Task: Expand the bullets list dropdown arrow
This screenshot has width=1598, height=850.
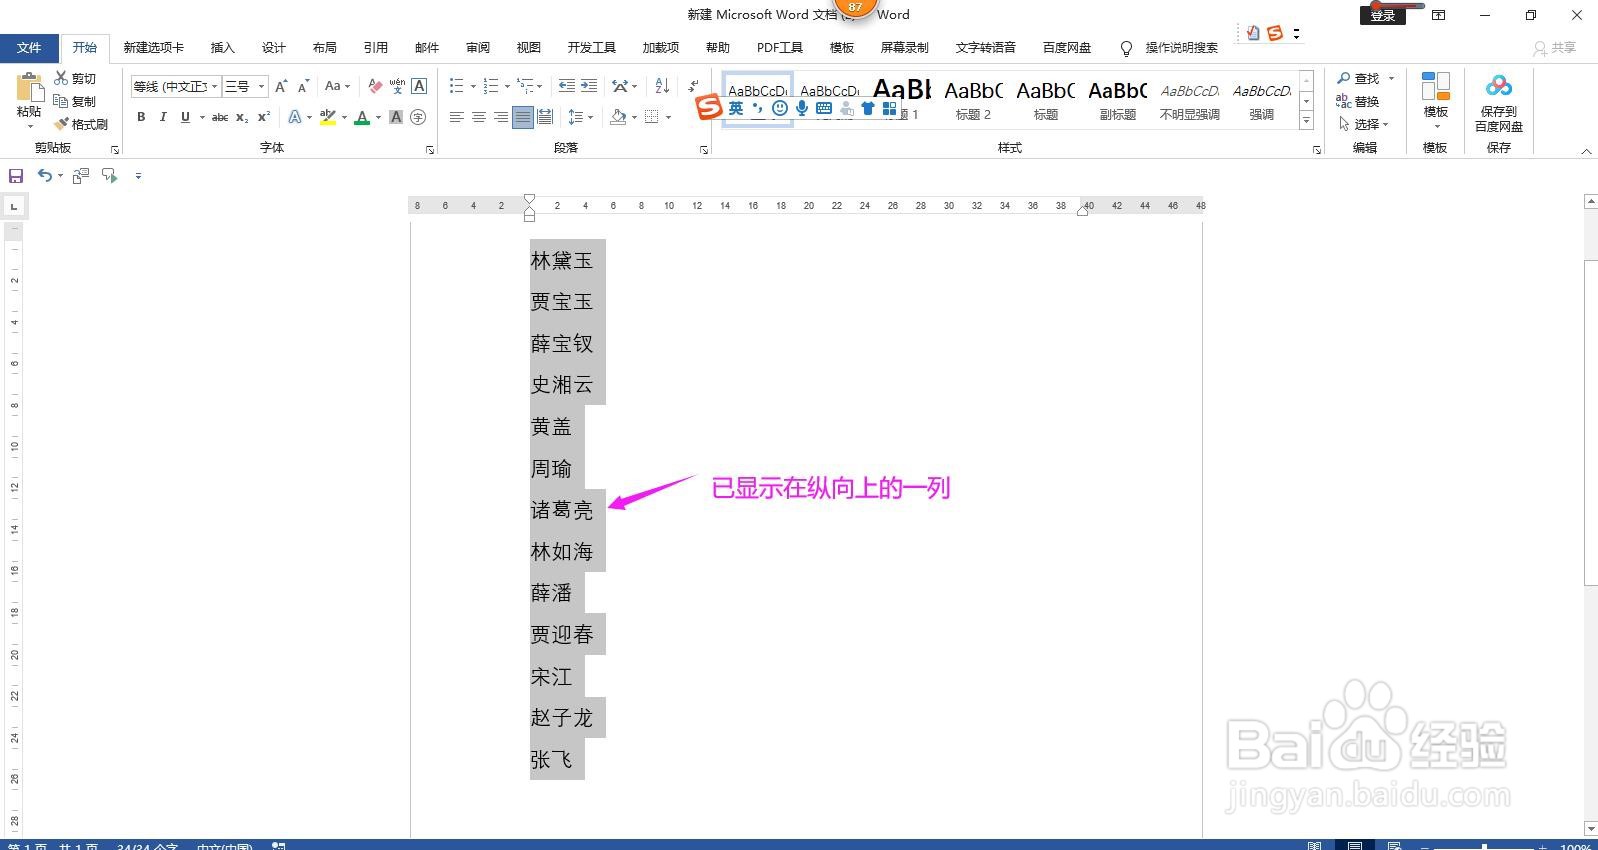Action: [473, 86]
